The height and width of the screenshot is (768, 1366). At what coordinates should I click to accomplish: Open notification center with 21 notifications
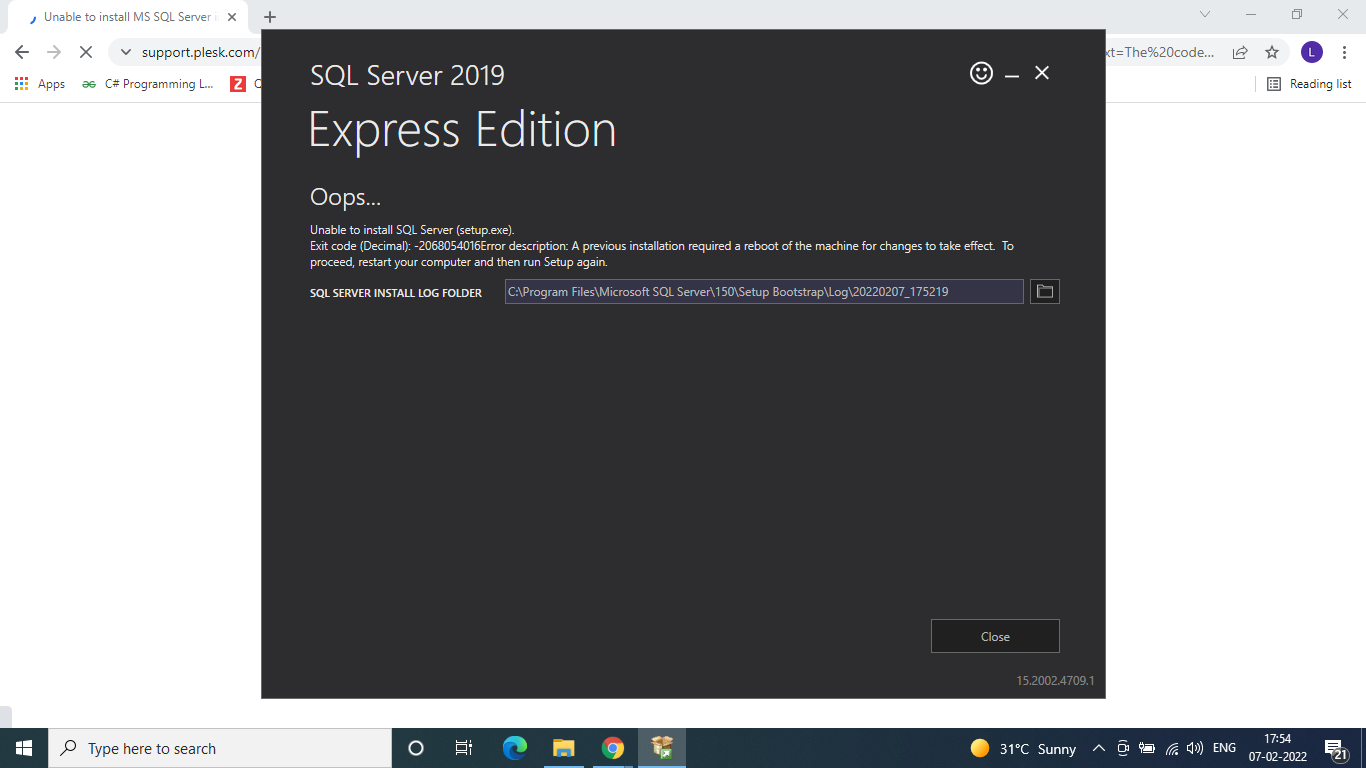coord(1335,748)
